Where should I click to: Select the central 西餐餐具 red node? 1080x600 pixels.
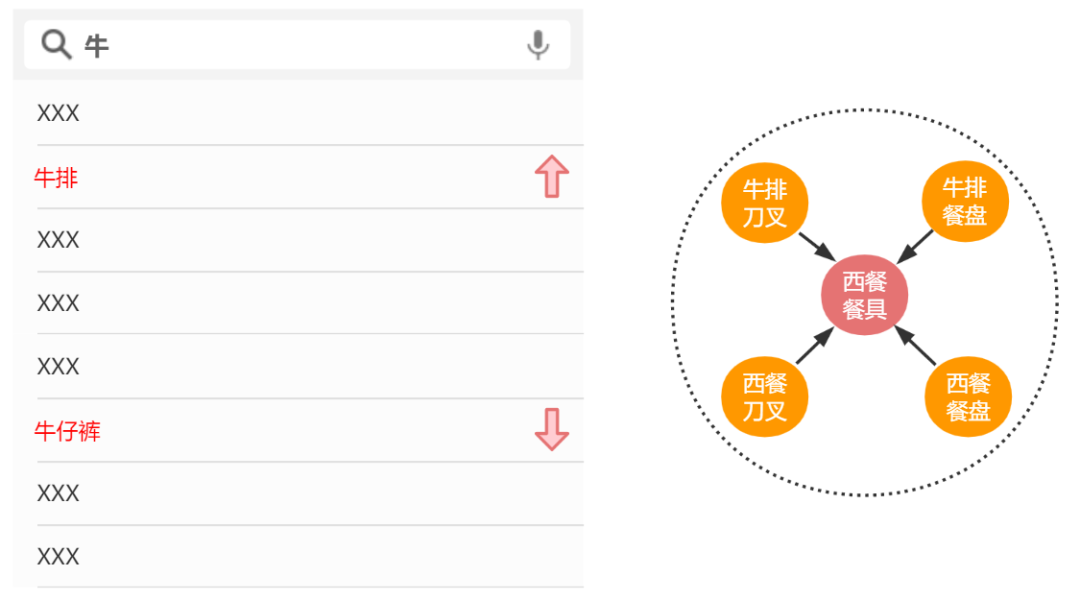(864, 295)
